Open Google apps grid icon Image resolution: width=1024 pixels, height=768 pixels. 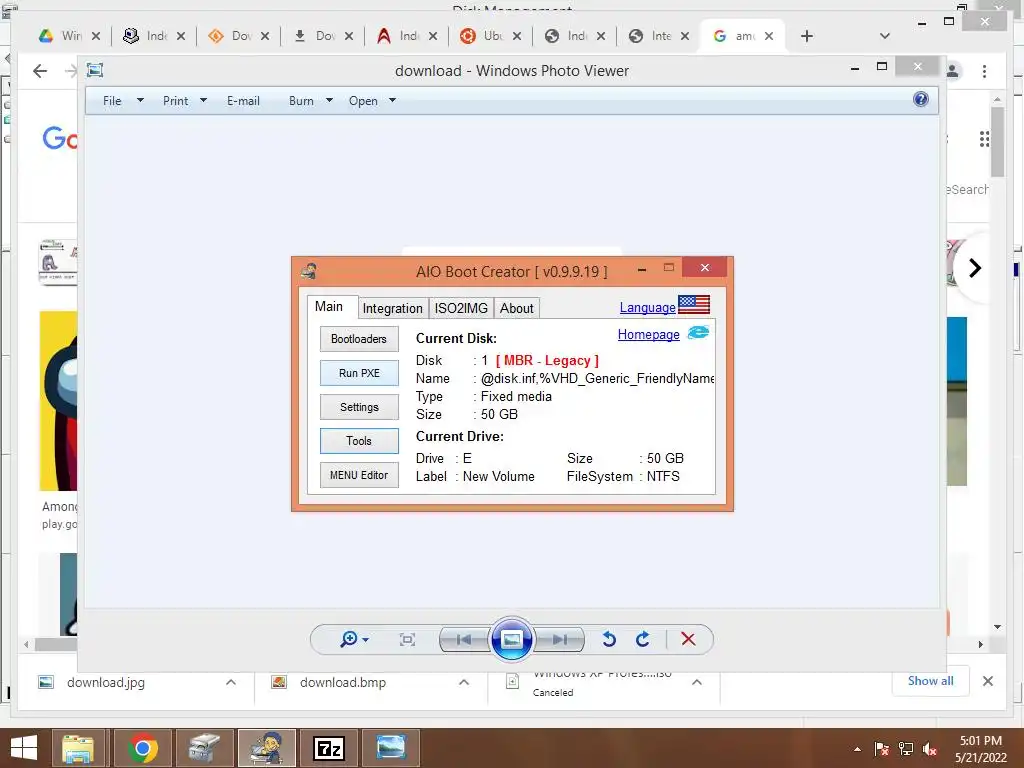[x=984, y=139]
